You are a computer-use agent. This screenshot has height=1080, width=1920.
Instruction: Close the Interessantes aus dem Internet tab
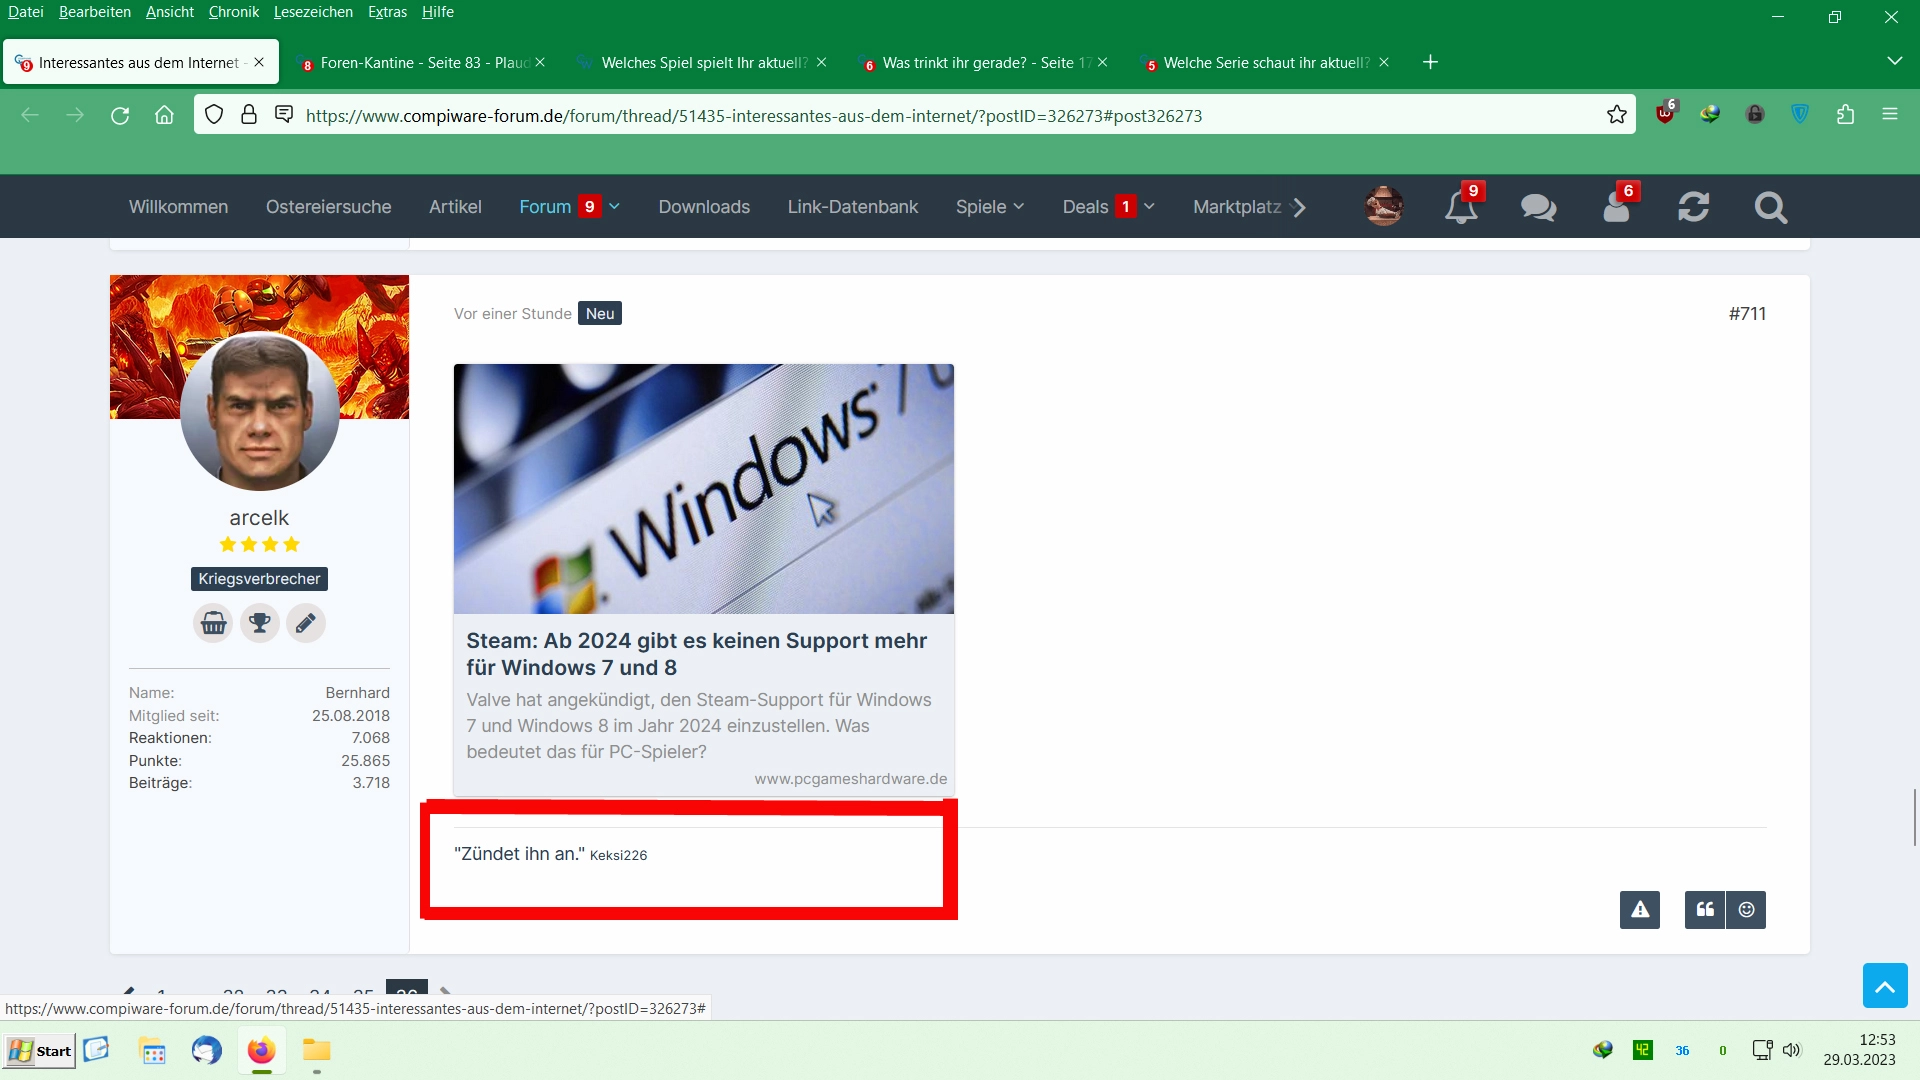point(259,62)
